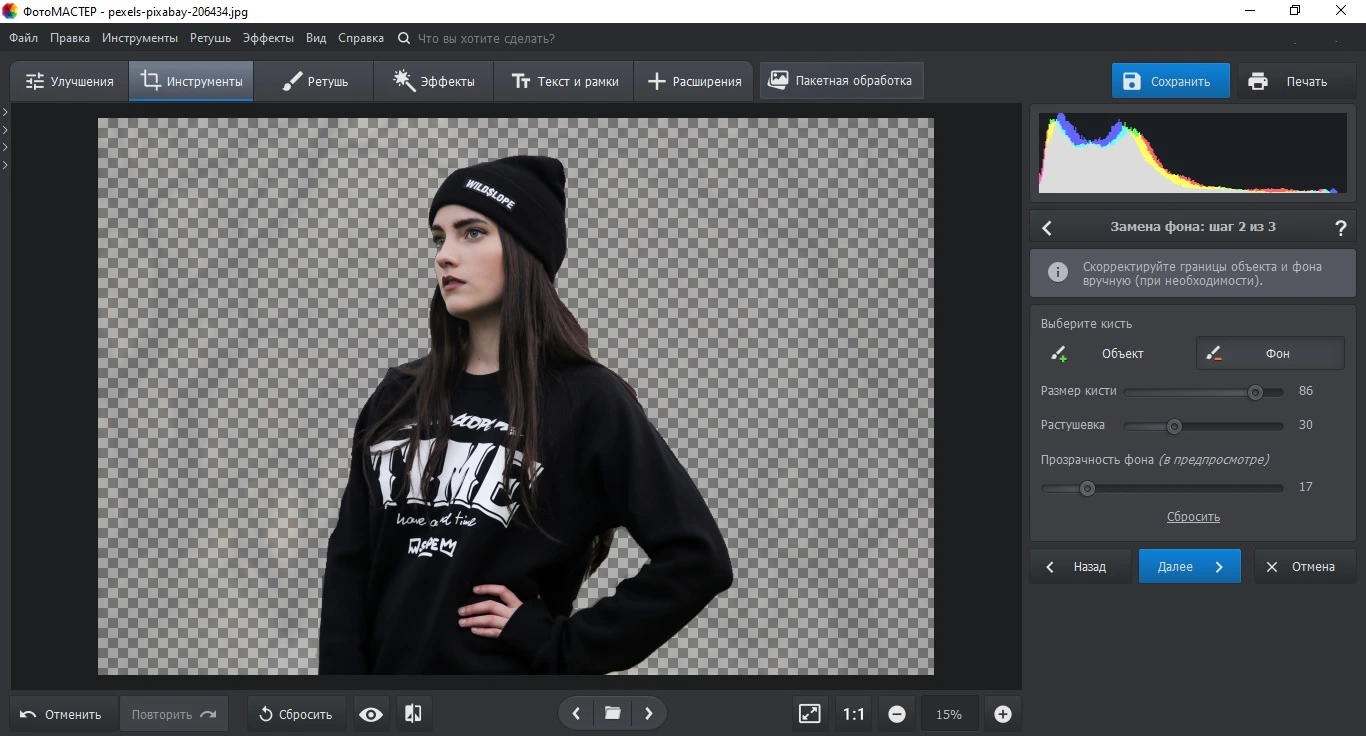The image size is (1366, 736).
Task: Click the before/after compare icon
Action: (413, 714)
